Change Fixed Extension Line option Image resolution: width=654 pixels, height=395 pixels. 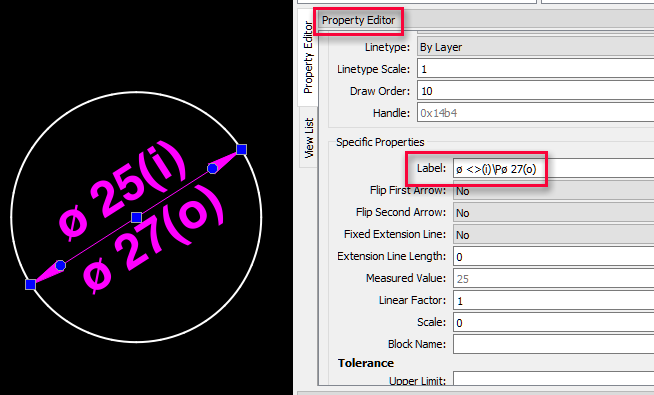pos(553,235)
